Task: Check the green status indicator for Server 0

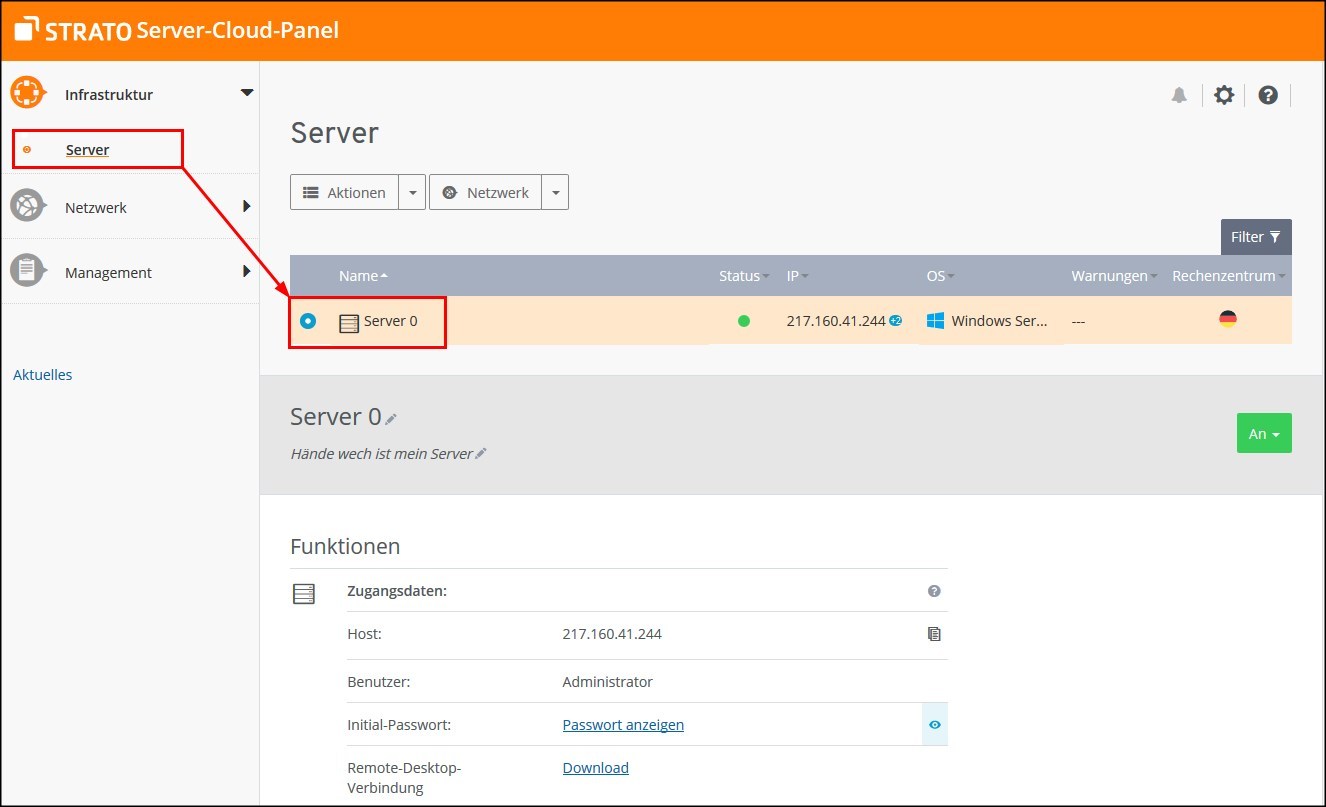Action: [x=743, y=319]
